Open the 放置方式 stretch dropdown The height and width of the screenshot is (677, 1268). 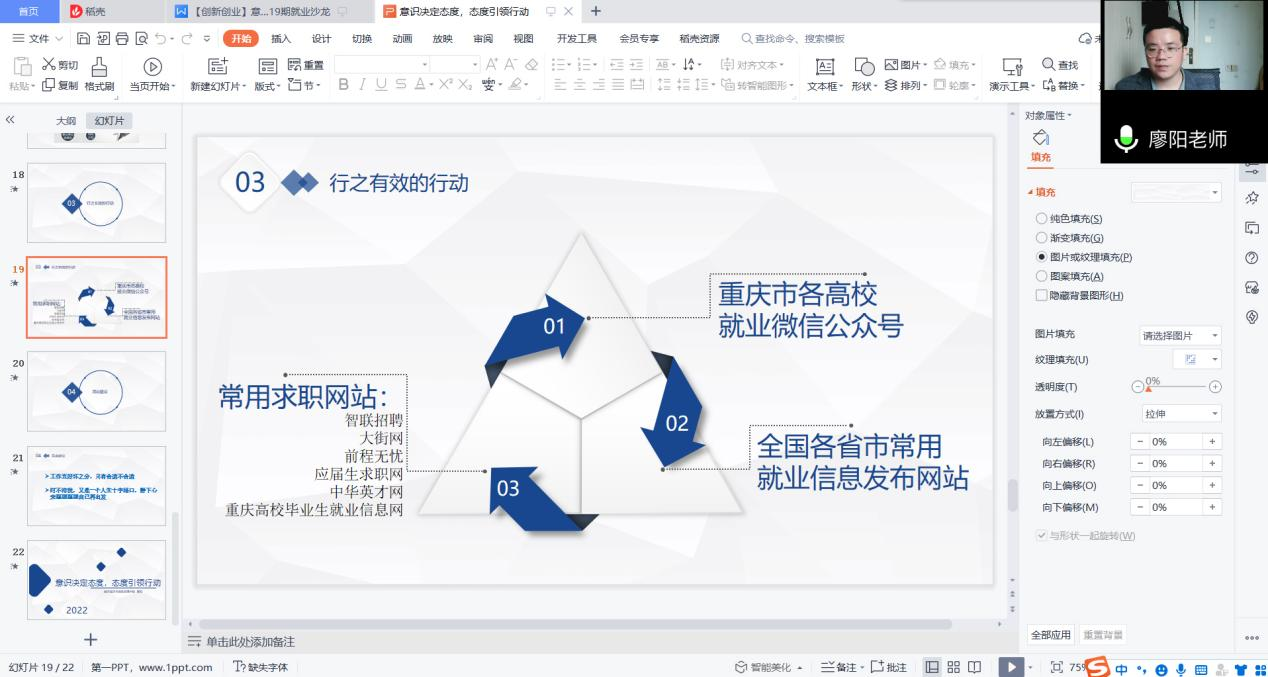(x=1181, y=414)
